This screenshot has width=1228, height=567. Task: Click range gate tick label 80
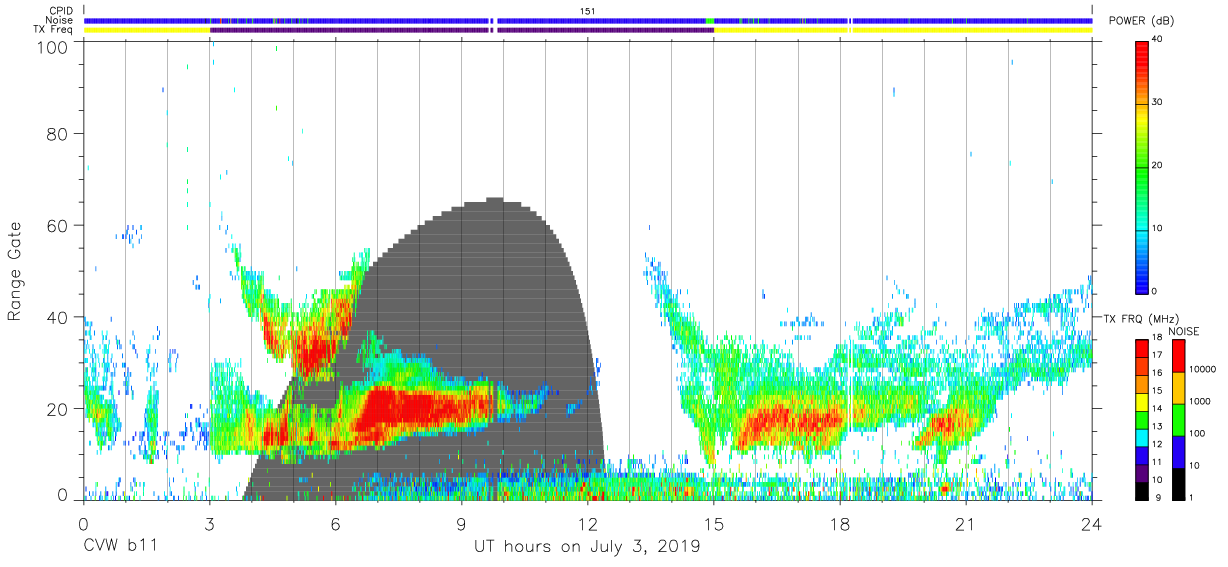pyautogui.click(x=56, y=133)
